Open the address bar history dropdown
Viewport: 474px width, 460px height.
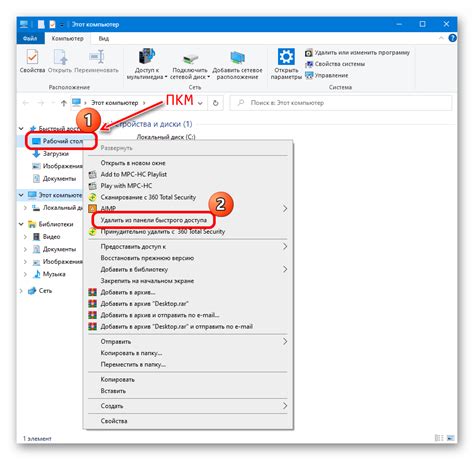pyautogui.click(x=200, y=103)
